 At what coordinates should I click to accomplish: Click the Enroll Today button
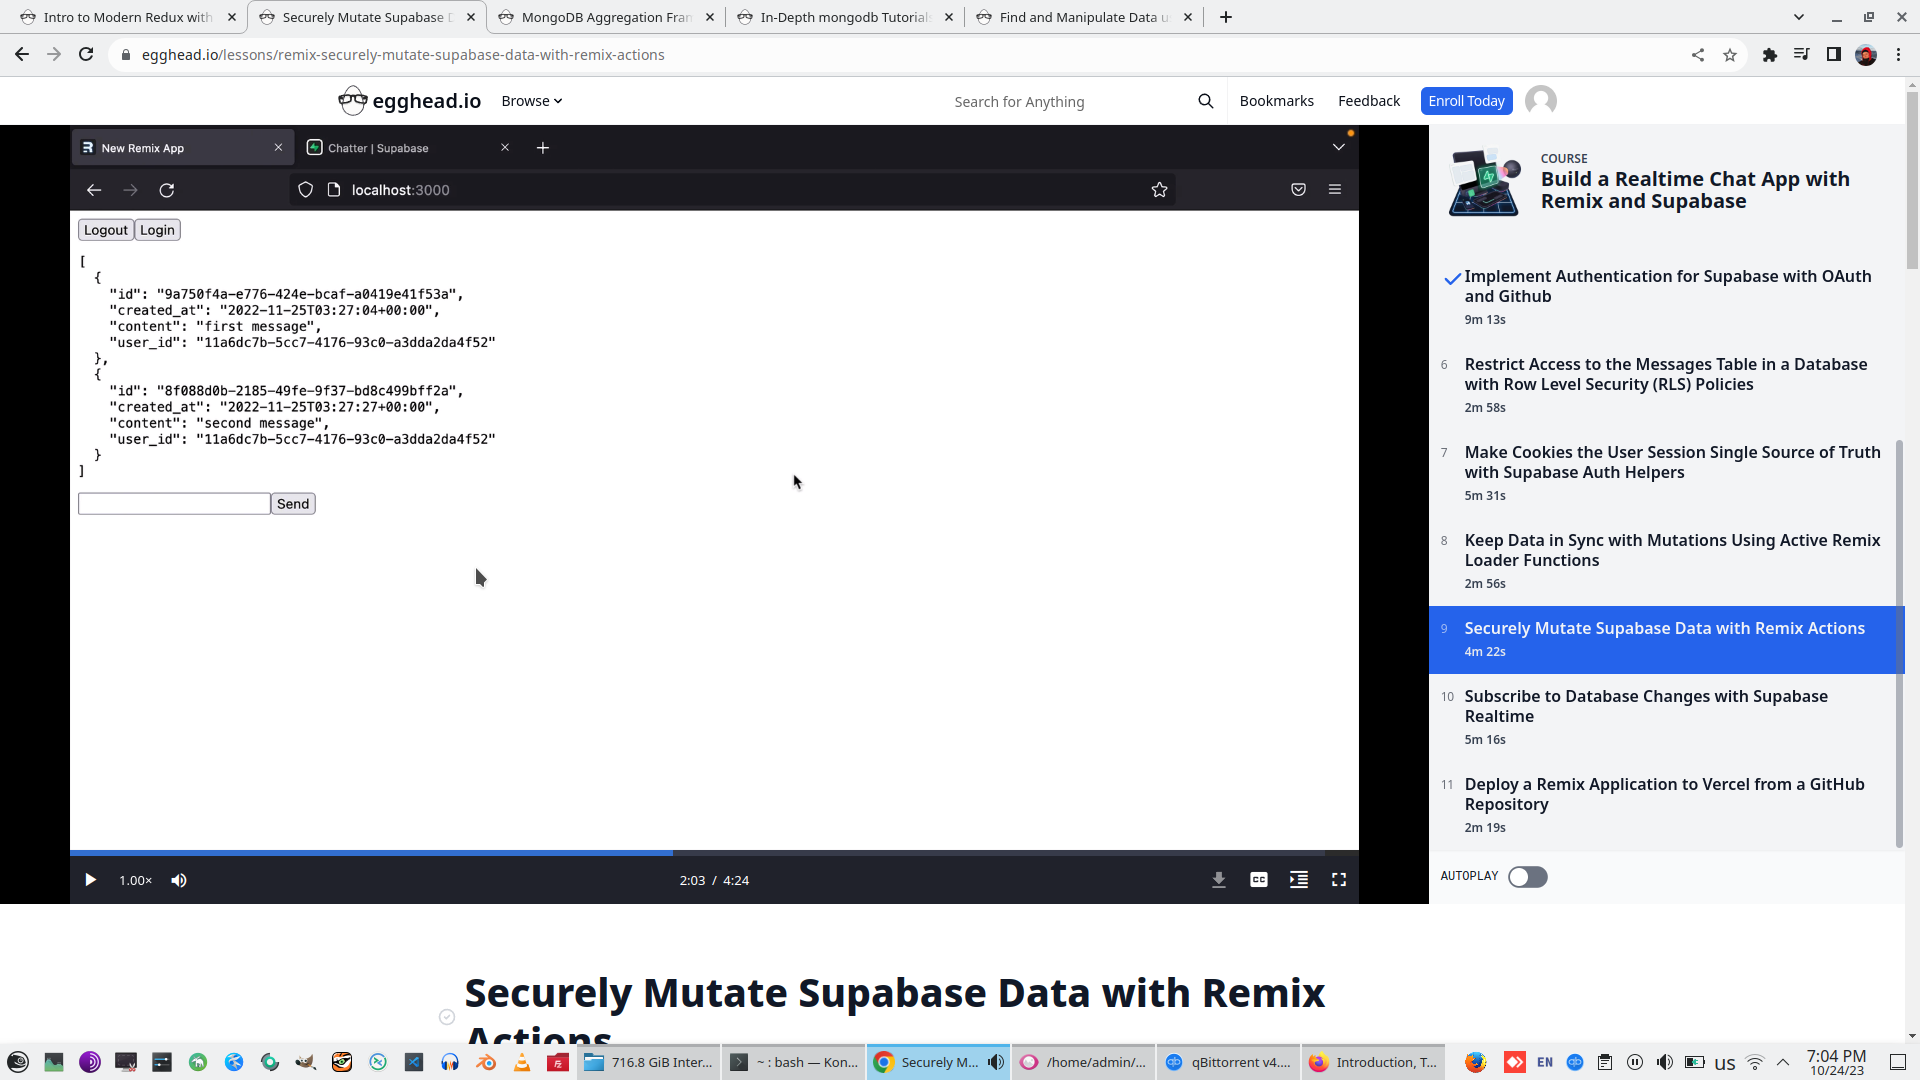pos(1466,101)
